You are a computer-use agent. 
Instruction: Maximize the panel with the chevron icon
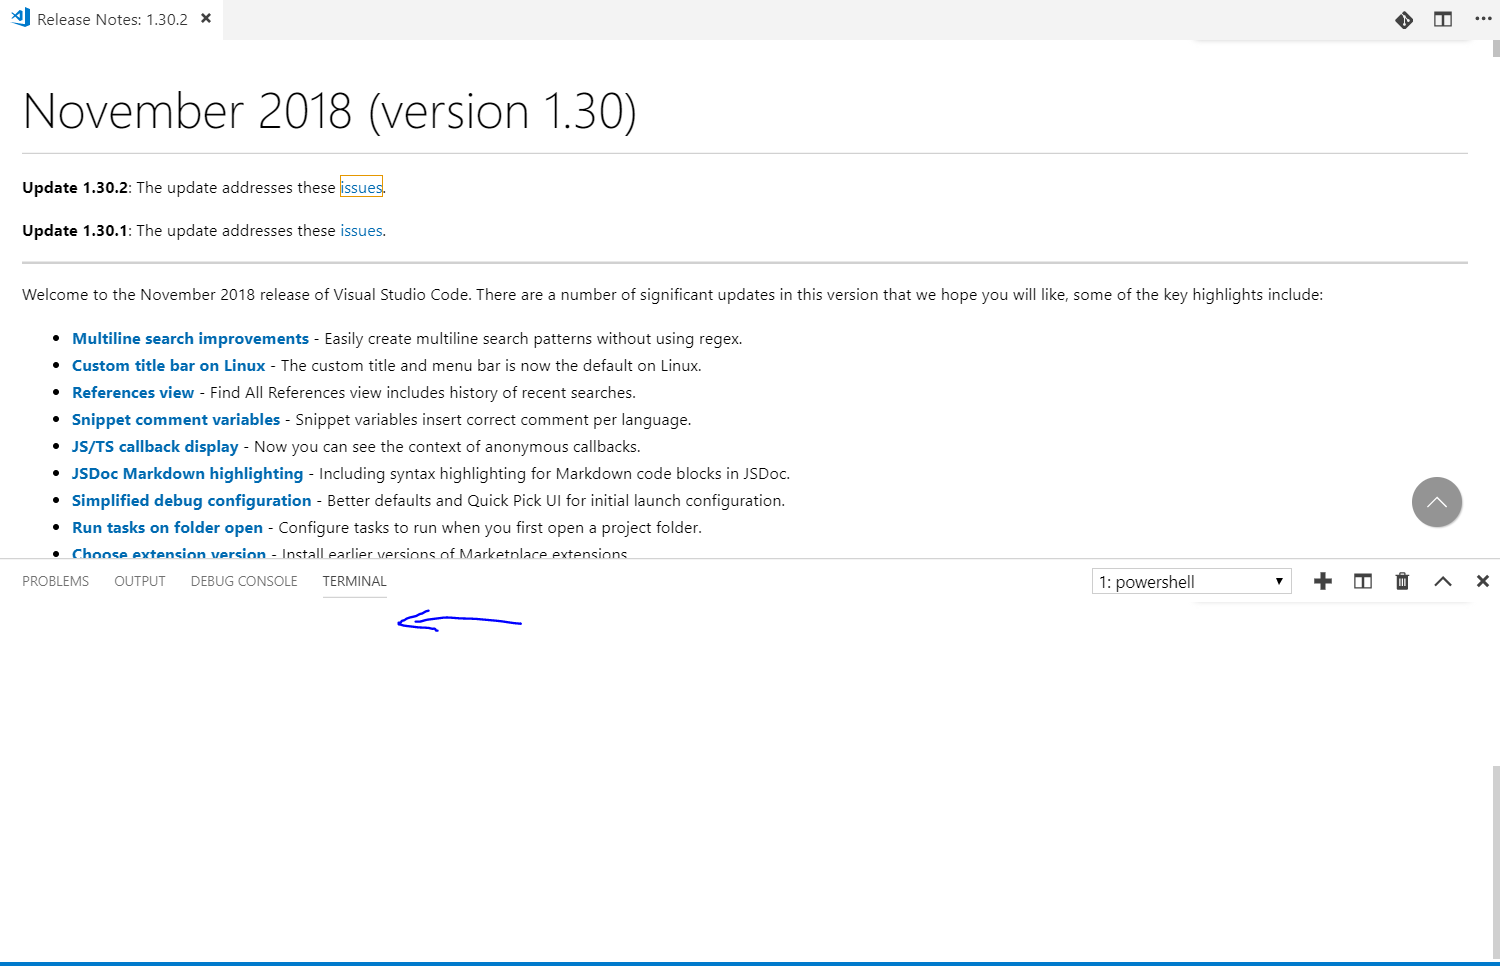(x=1442, y=580)
